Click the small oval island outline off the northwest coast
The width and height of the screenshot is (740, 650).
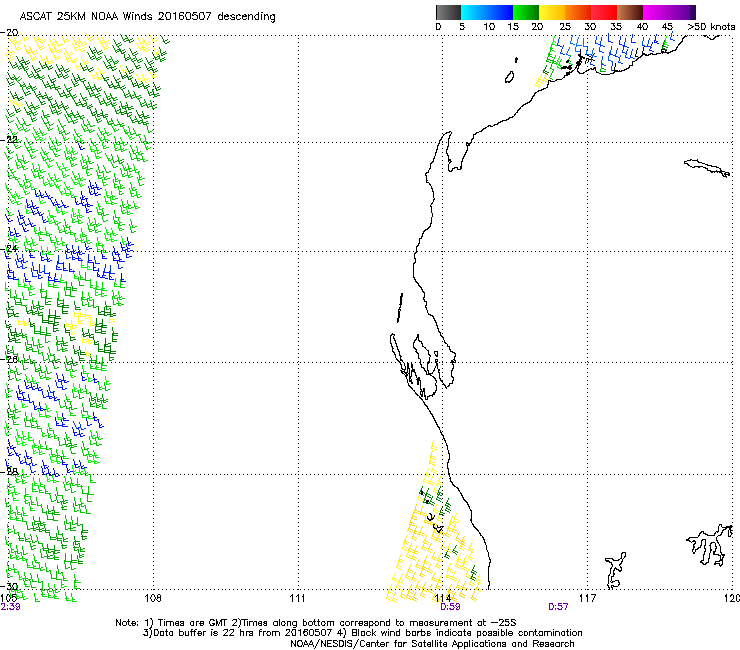coord(509,77)
